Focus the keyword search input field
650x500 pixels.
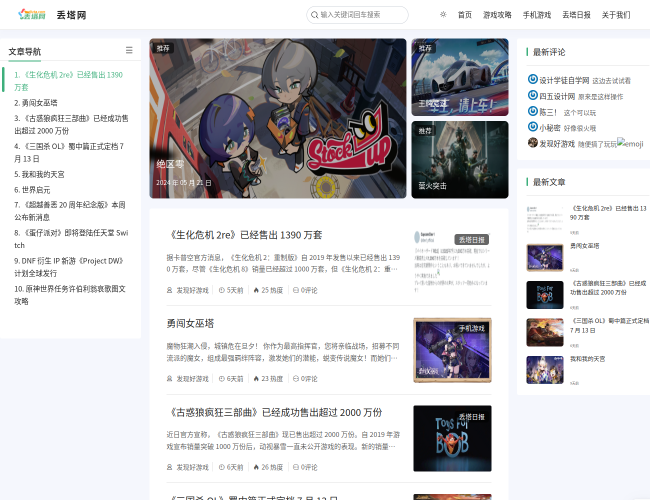click(x=357, y=15)
